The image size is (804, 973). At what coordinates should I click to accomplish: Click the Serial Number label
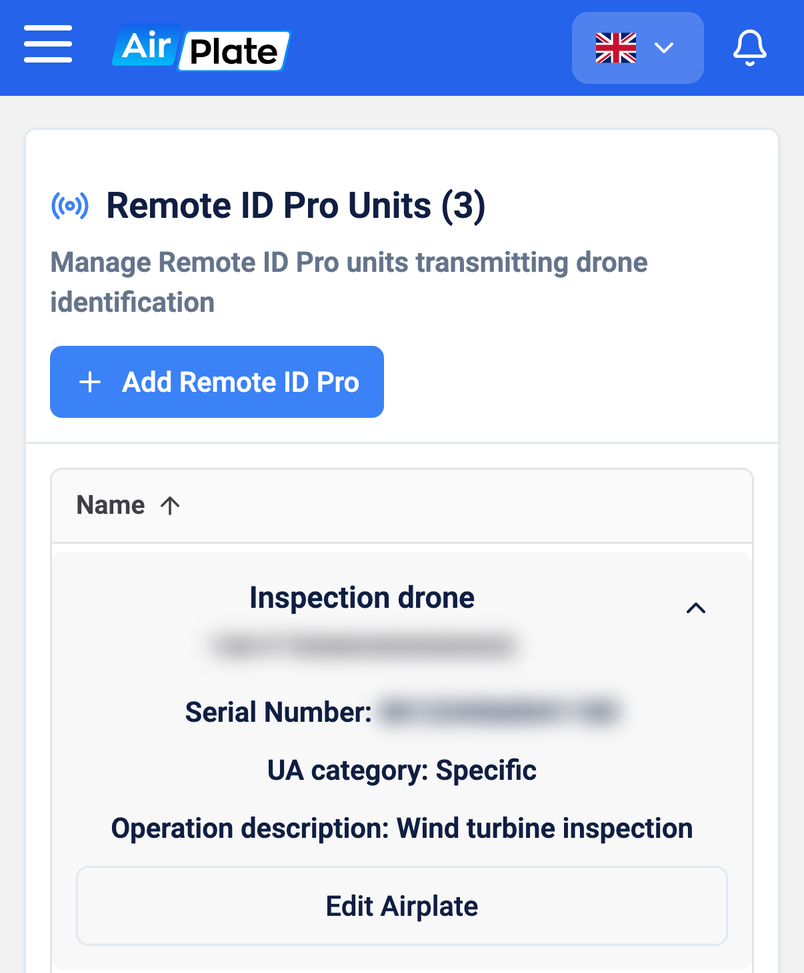pyautogui.click(x=279, y=712)
